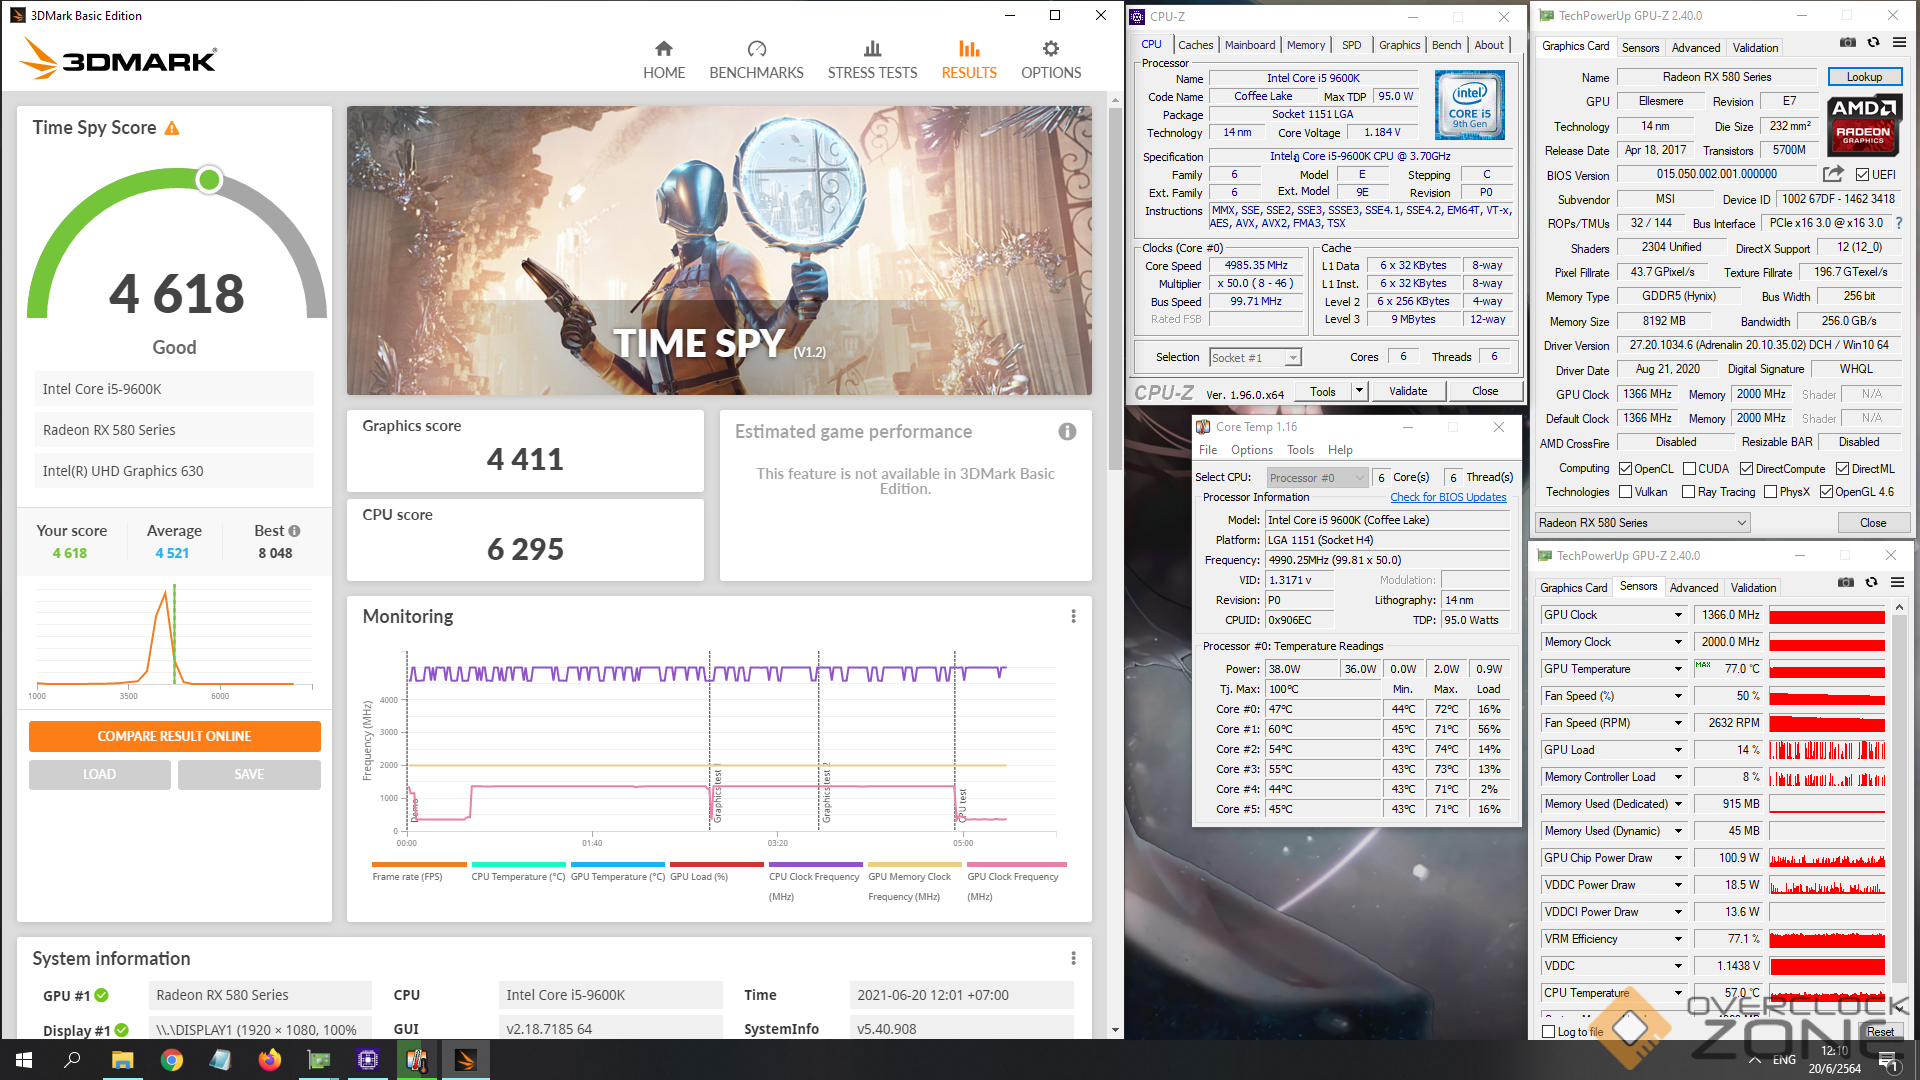Expand the GPU Temperature sensor dropdown
This screenshot has height=1080, width=1920.
[1678, 669]
